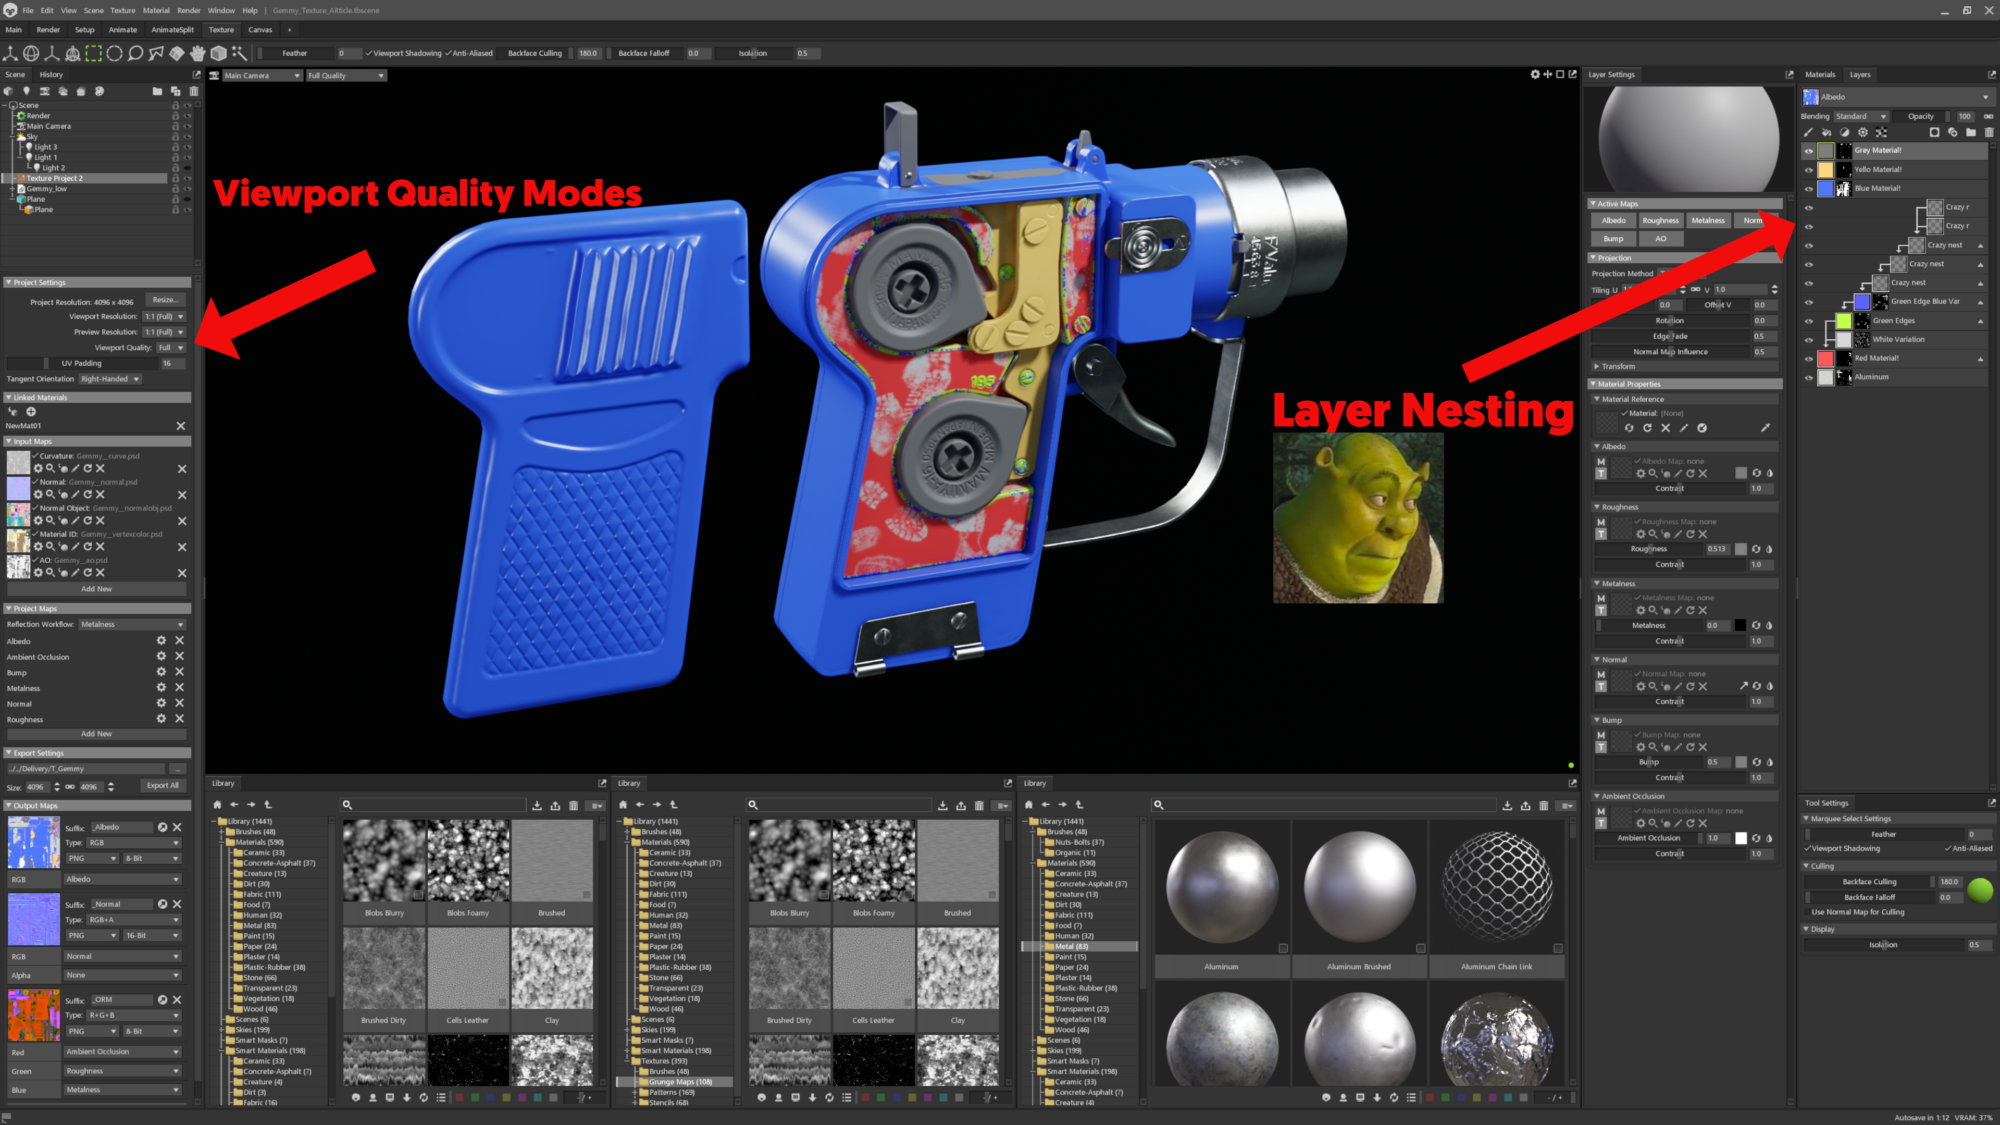
Task: Delete selected scene object with trash icon
Action: tap(194, 91)
